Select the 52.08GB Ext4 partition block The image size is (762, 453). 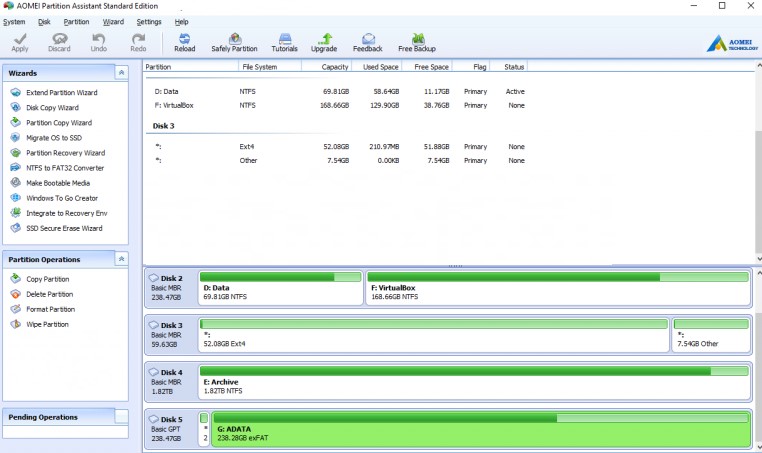click(x=433, y=335)
